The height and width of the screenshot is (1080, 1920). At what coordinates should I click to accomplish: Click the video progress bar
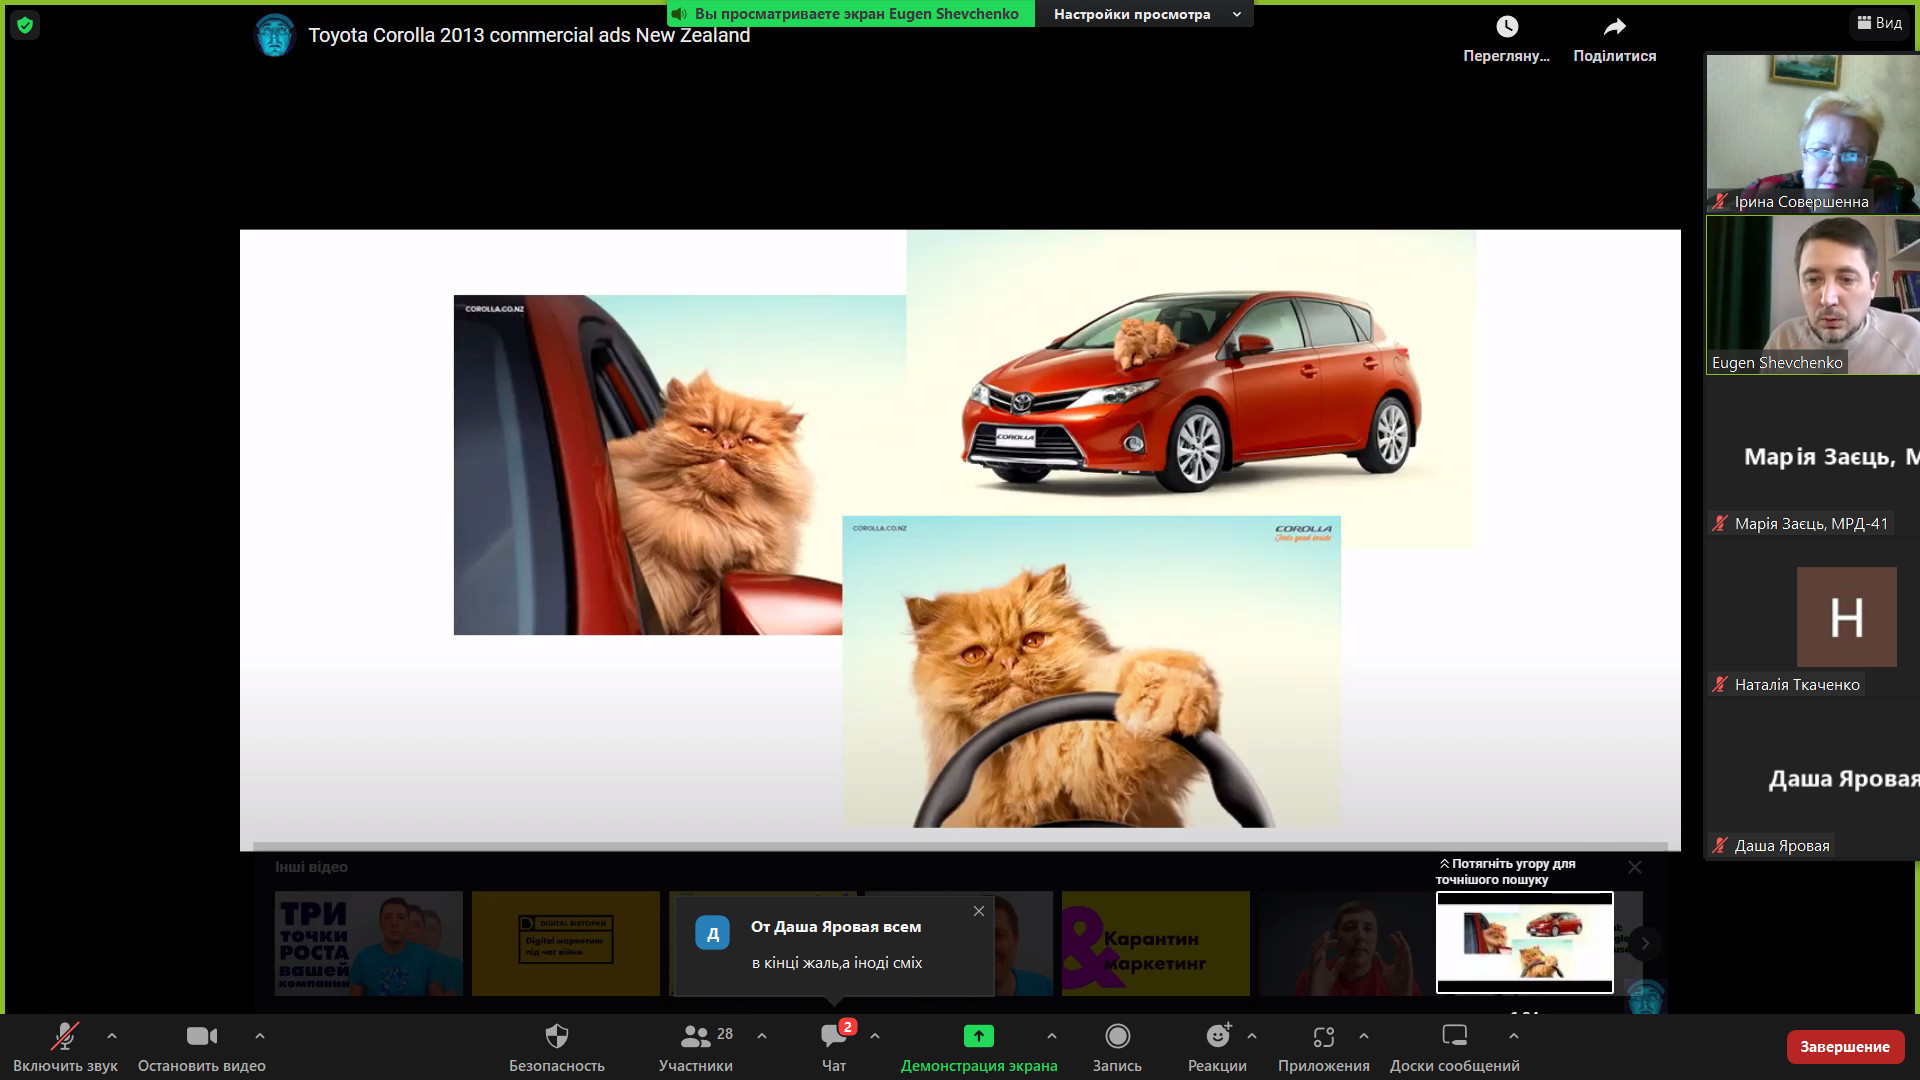coord(960,847)
